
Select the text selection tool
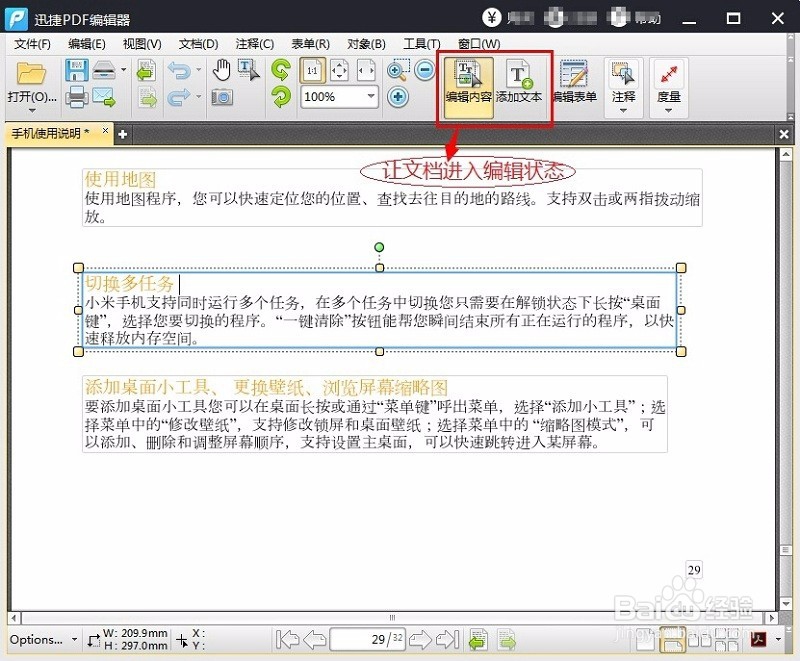tap(249, 70)
